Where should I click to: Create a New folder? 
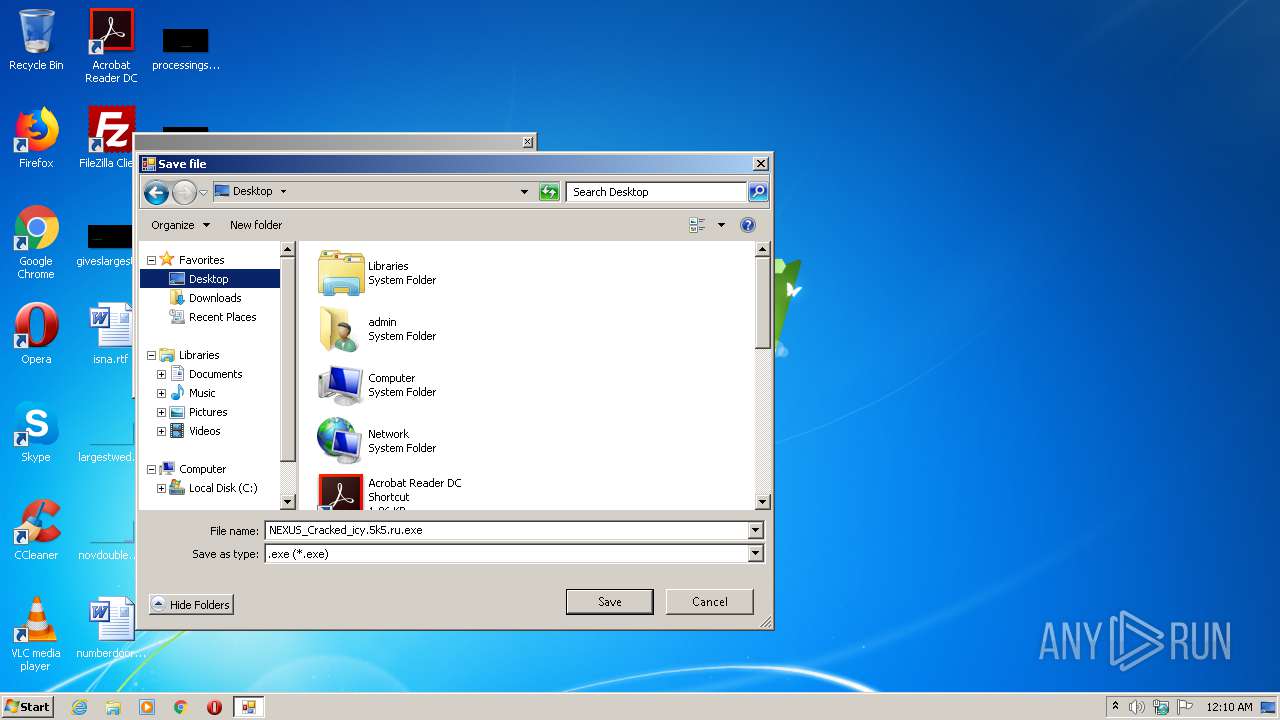pos(256,225)
